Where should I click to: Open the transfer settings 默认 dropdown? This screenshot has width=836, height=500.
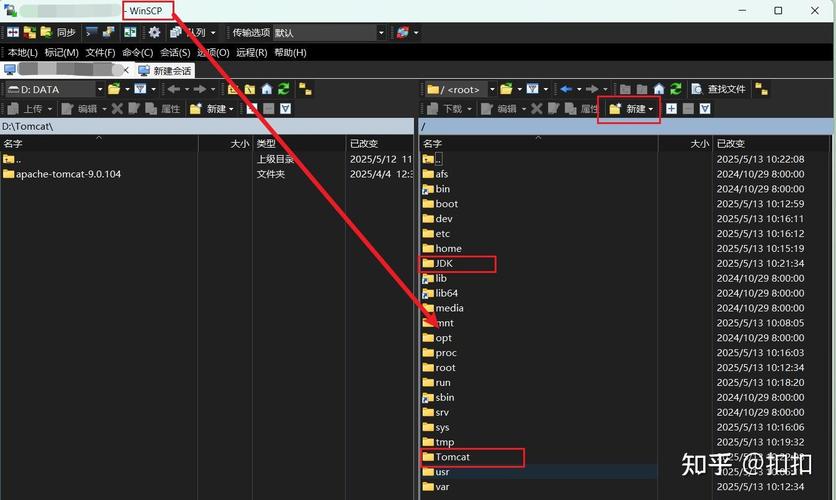tap(380, 33)
